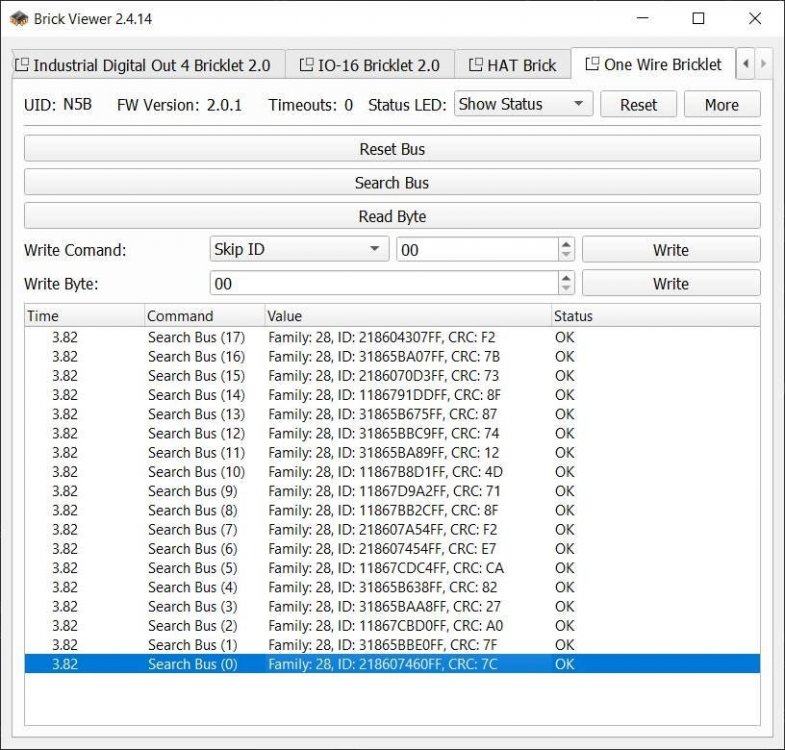Decrement the Write Byte value spinner
This screenshot has height=750, width=785.
tap(566, 288)
